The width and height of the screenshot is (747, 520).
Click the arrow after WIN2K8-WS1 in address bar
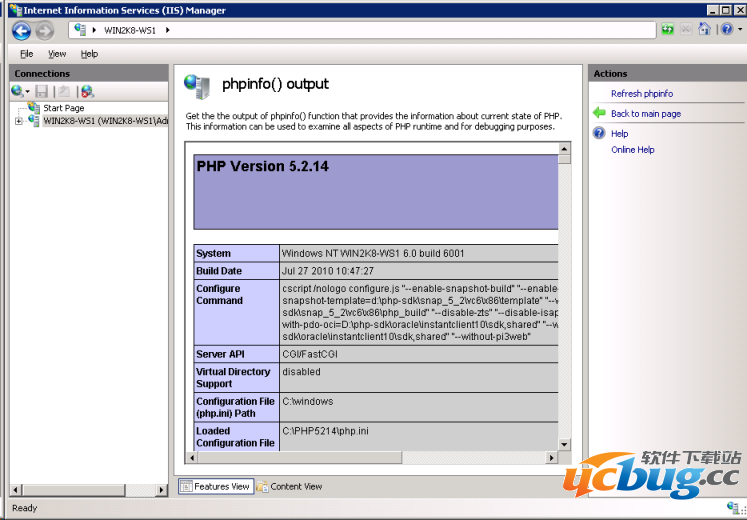click(167, 30)
